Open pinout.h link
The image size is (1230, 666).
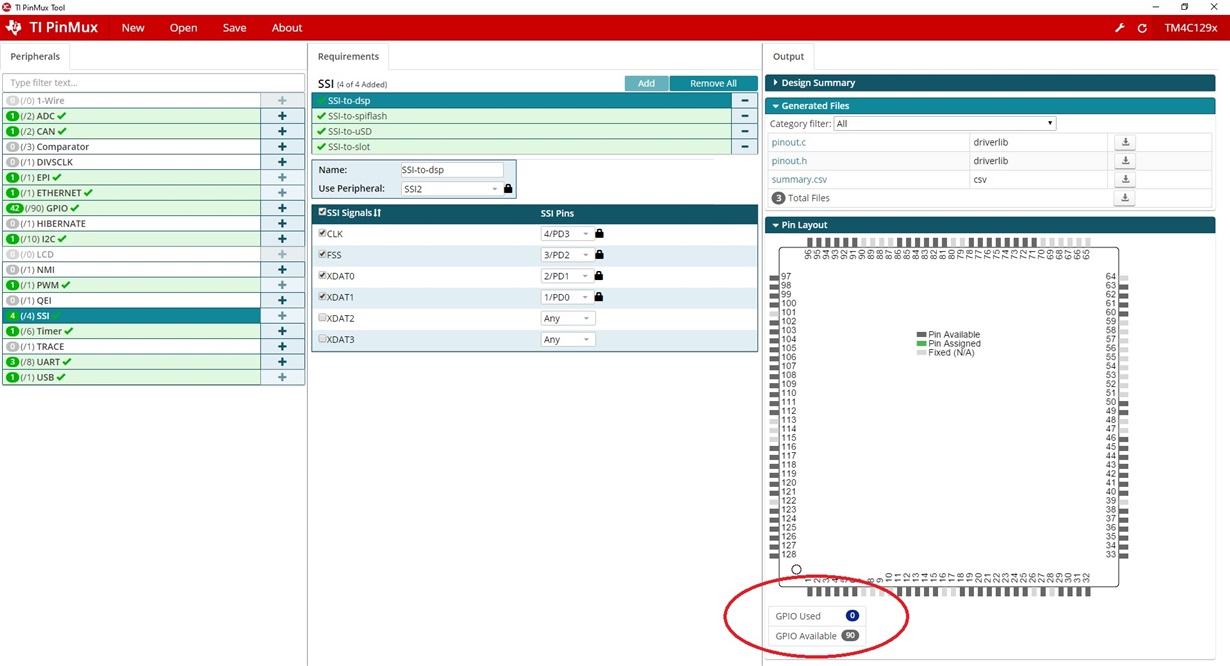[x=788, y=161]
